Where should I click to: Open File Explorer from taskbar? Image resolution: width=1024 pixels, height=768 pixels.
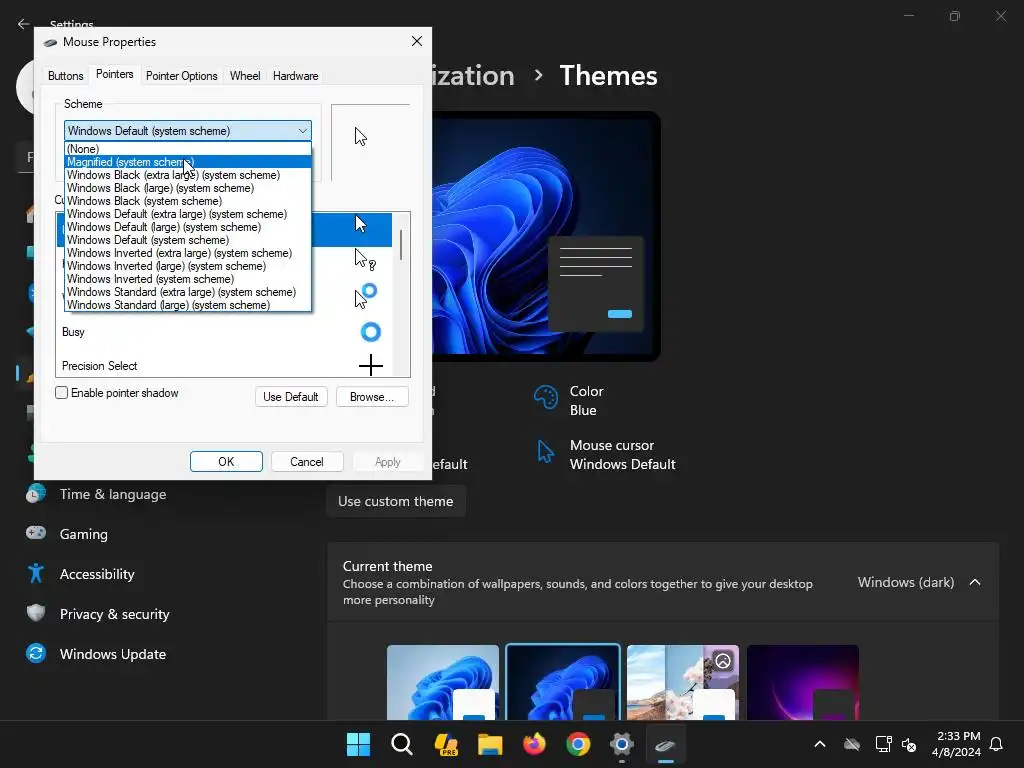coord(490,744)
